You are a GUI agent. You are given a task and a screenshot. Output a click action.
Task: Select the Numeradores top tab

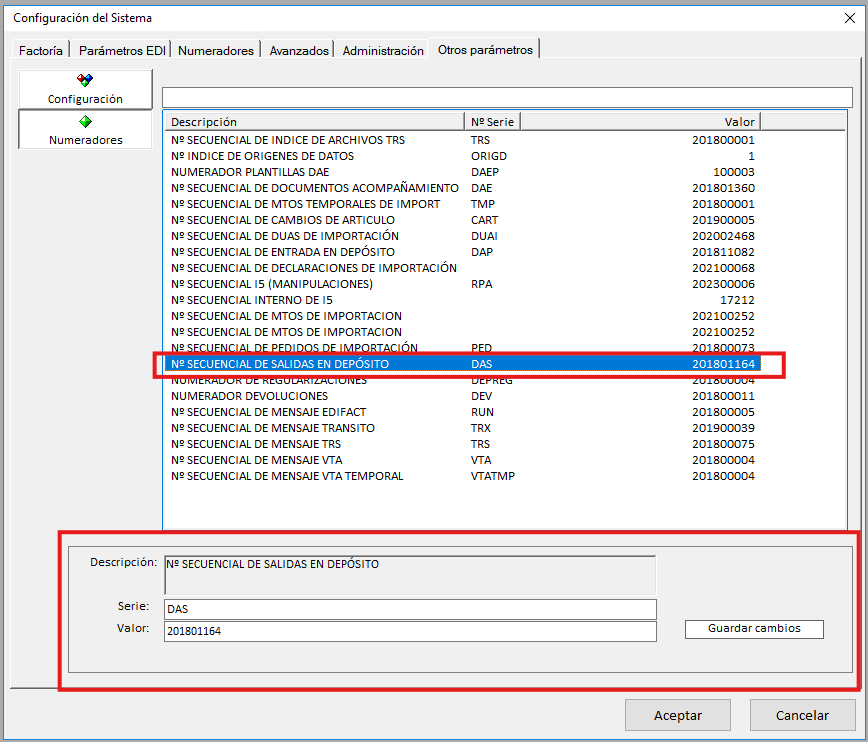coord(215,50)
